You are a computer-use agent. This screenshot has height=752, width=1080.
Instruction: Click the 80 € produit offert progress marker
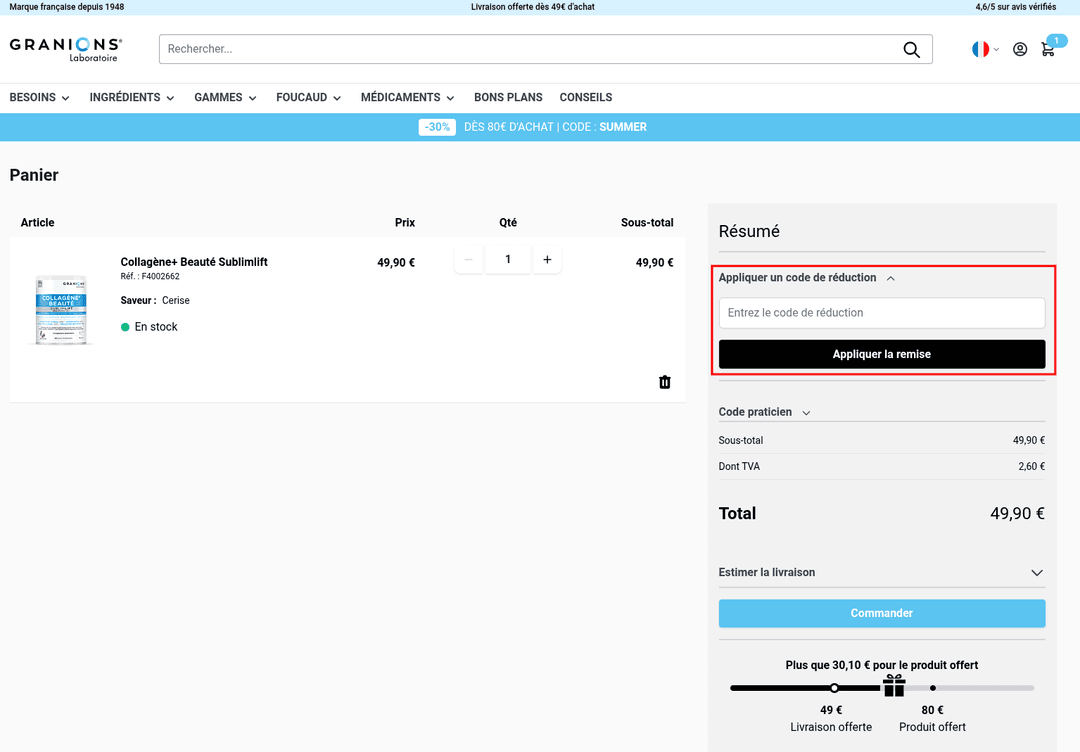(x=933, y=688)
